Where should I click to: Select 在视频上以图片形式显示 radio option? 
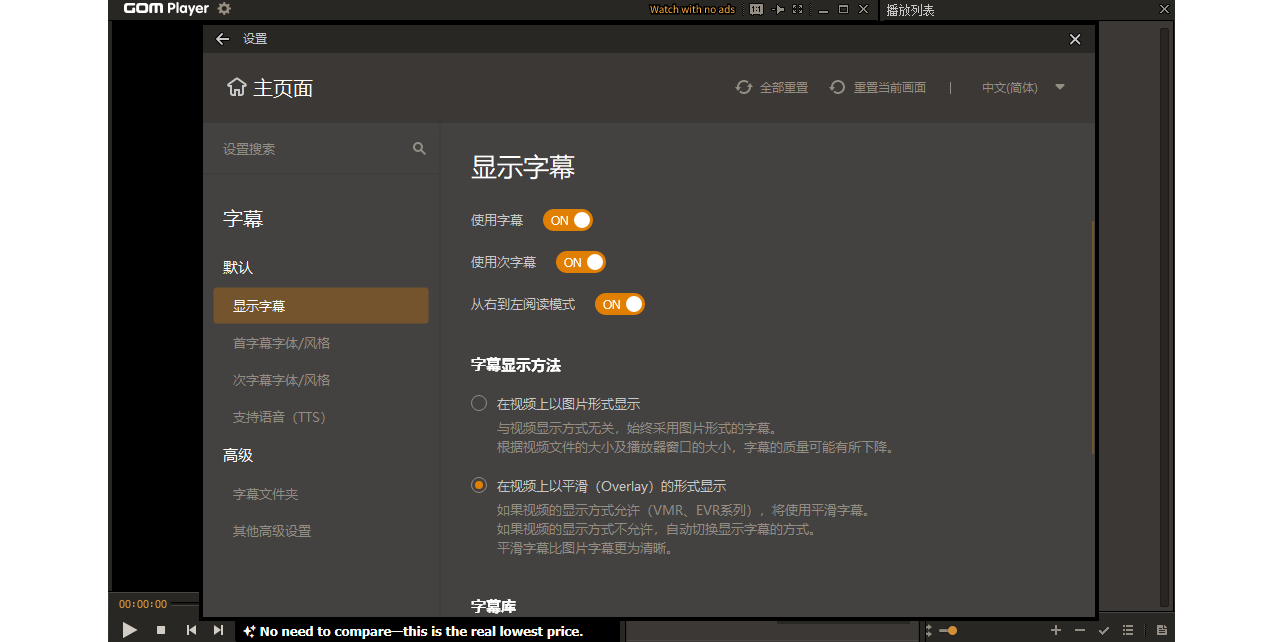[478, 402]
